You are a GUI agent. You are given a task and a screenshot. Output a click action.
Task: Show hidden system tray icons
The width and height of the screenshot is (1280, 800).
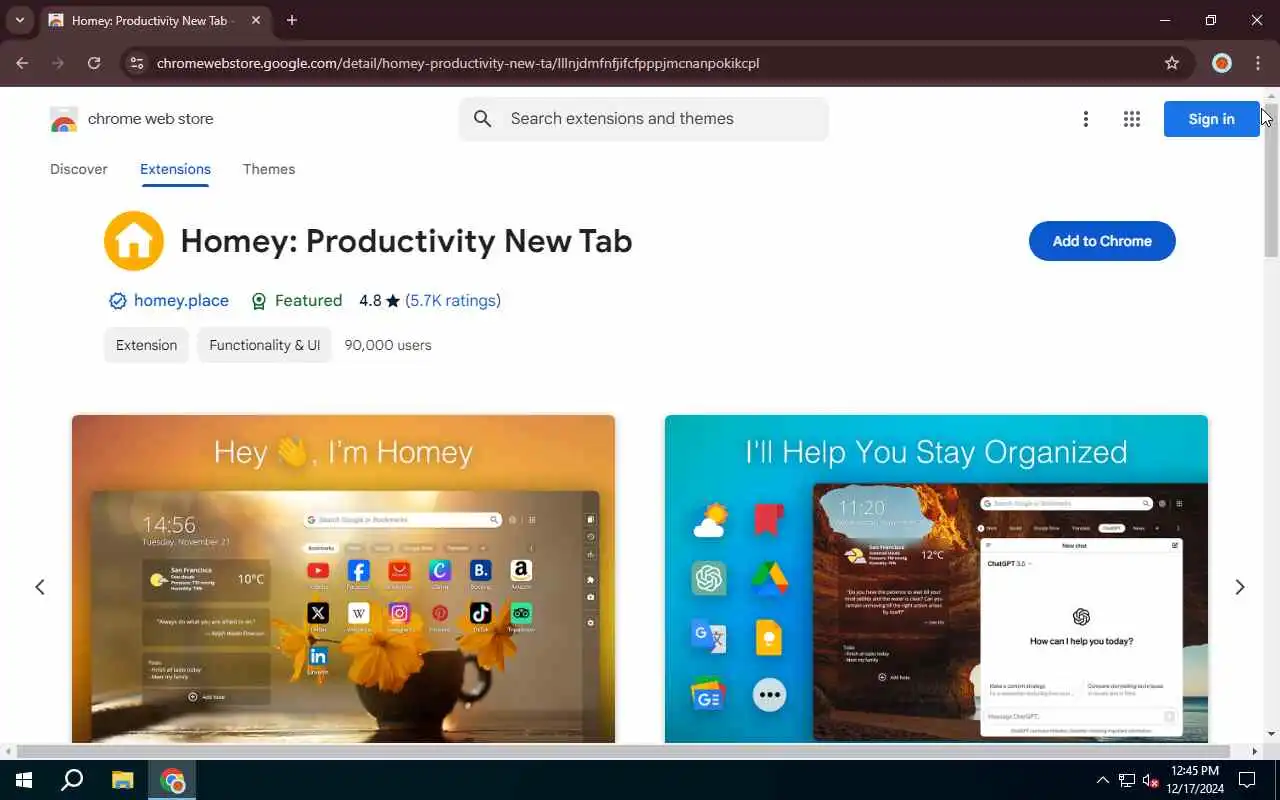(x=1103, y=780)
